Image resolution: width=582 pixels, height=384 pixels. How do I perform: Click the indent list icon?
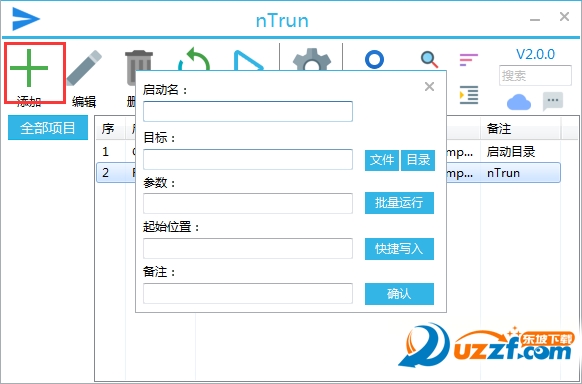469,95
